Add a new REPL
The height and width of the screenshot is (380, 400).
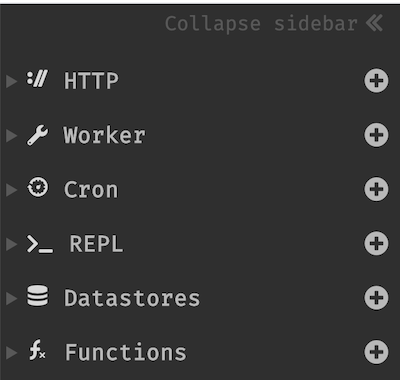point(376,244)
